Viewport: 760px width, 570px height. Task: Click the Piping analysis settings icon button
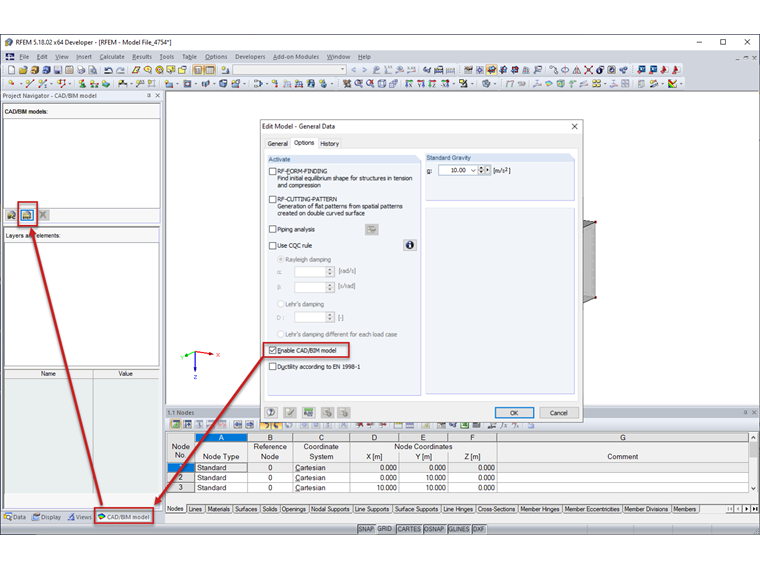coord(372,229)
